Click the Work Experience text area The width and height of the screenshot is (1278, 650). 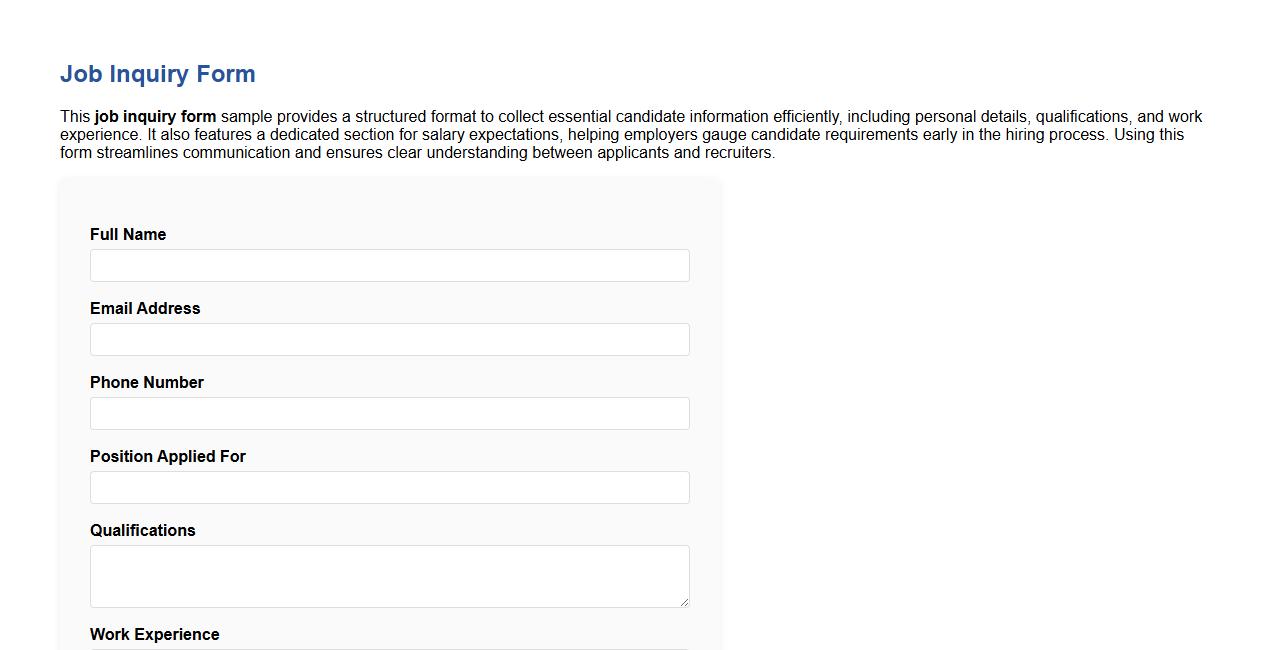(389, 648)
